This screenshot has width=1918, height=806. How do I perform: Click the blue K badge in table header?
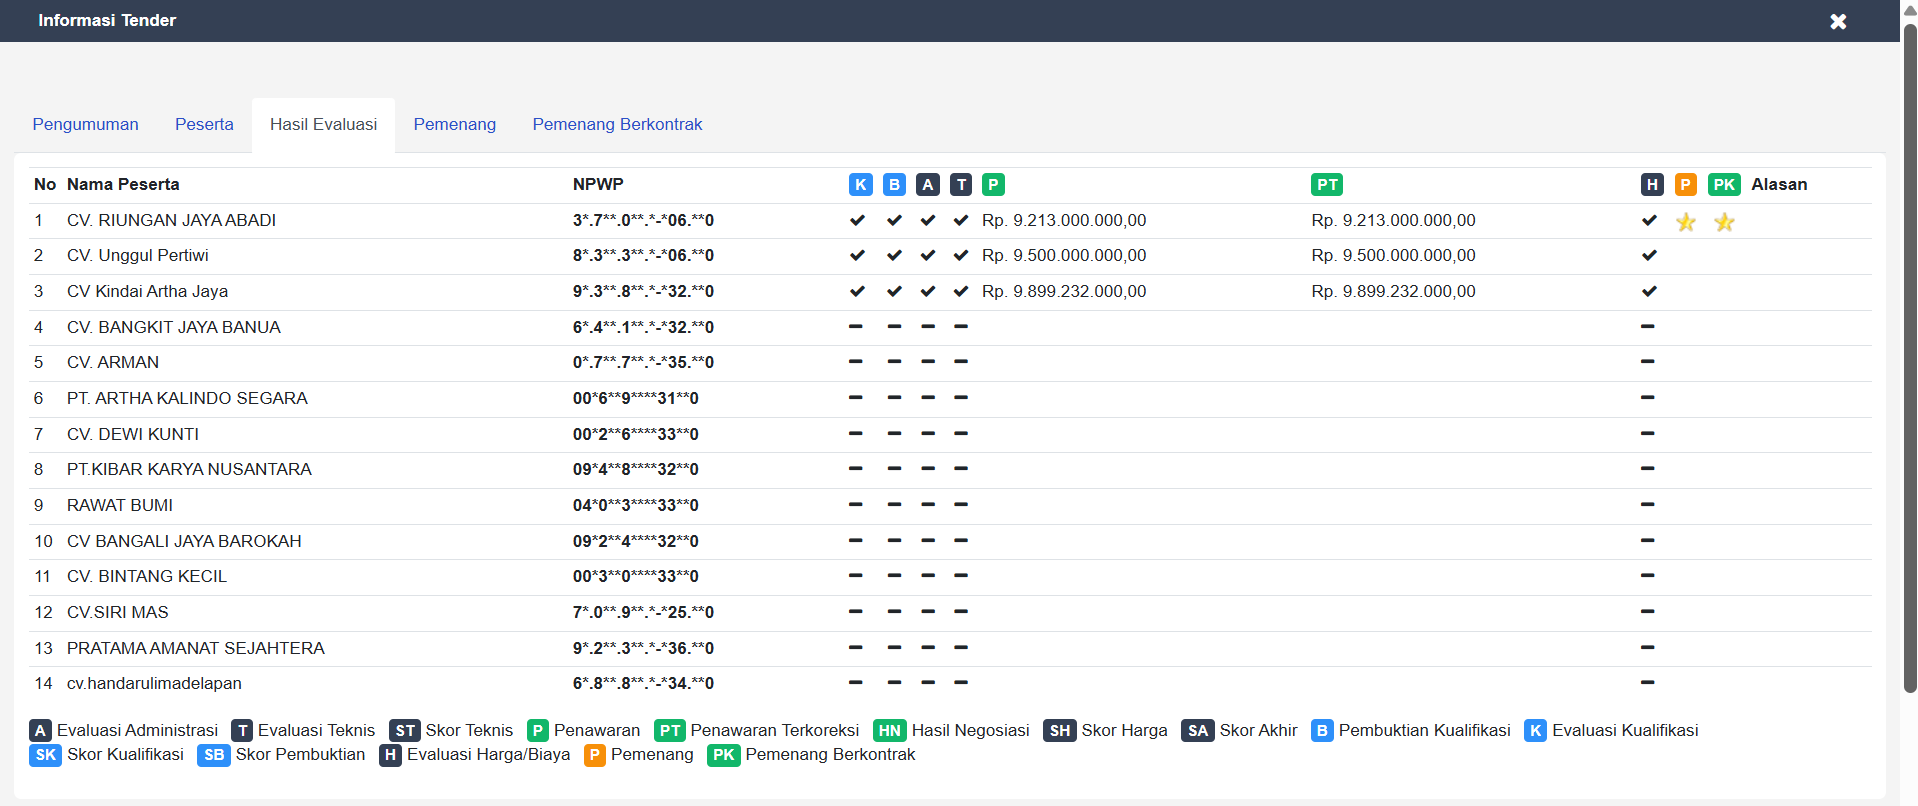tap(860, 184)
